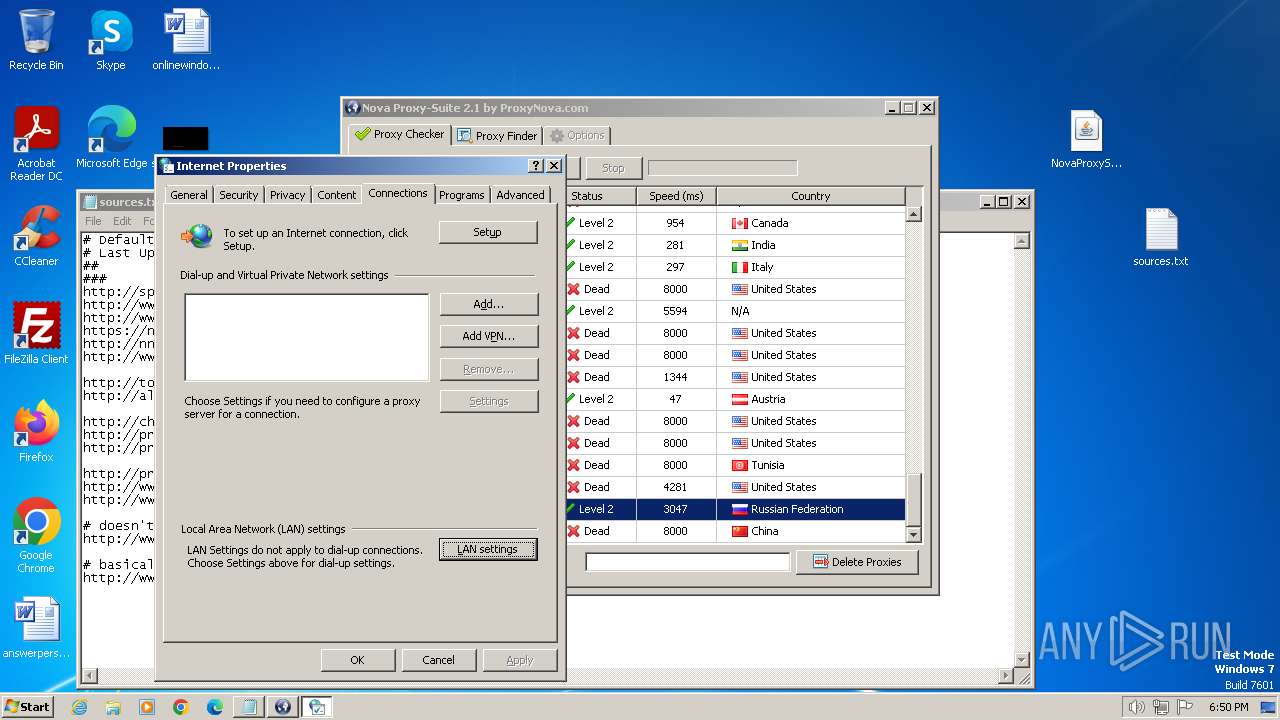Click the input field beside Delete Proxies
The width and height of the screenshot is (1280, 720).
(x=688, y=562)
